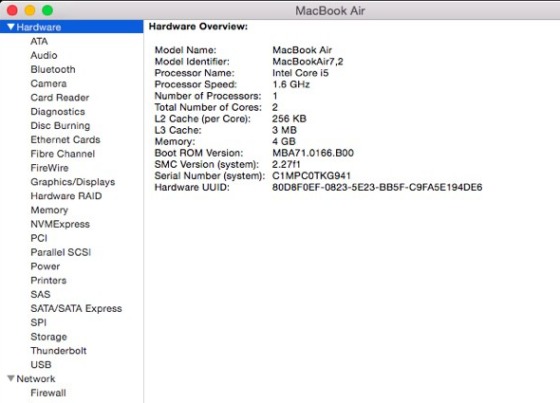Show SAS hardware information
The image size is (560, 403).
click(40, 294)
